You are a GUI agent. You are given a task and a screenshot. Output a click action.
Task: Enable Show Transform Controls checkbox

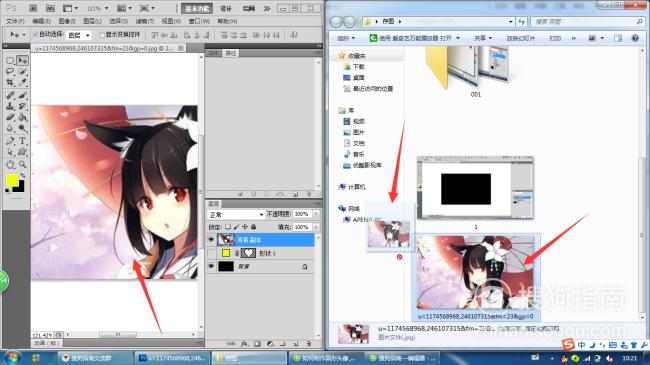click(102, 35)
